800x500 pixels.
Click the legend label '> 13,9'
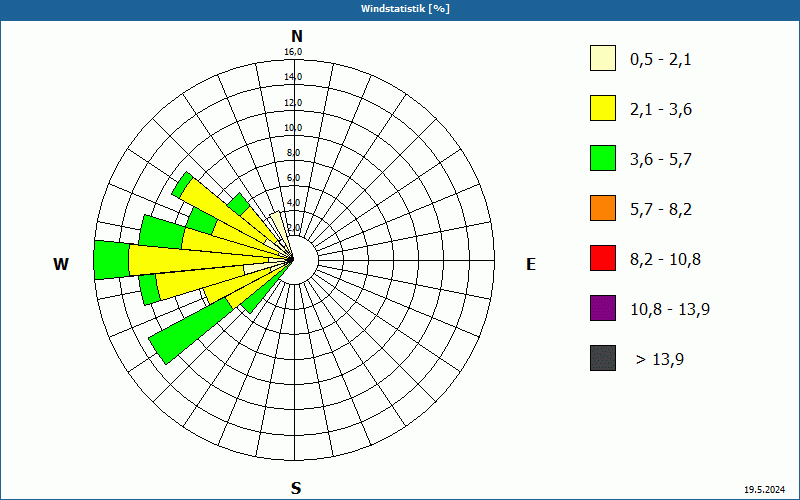(660, 360)
